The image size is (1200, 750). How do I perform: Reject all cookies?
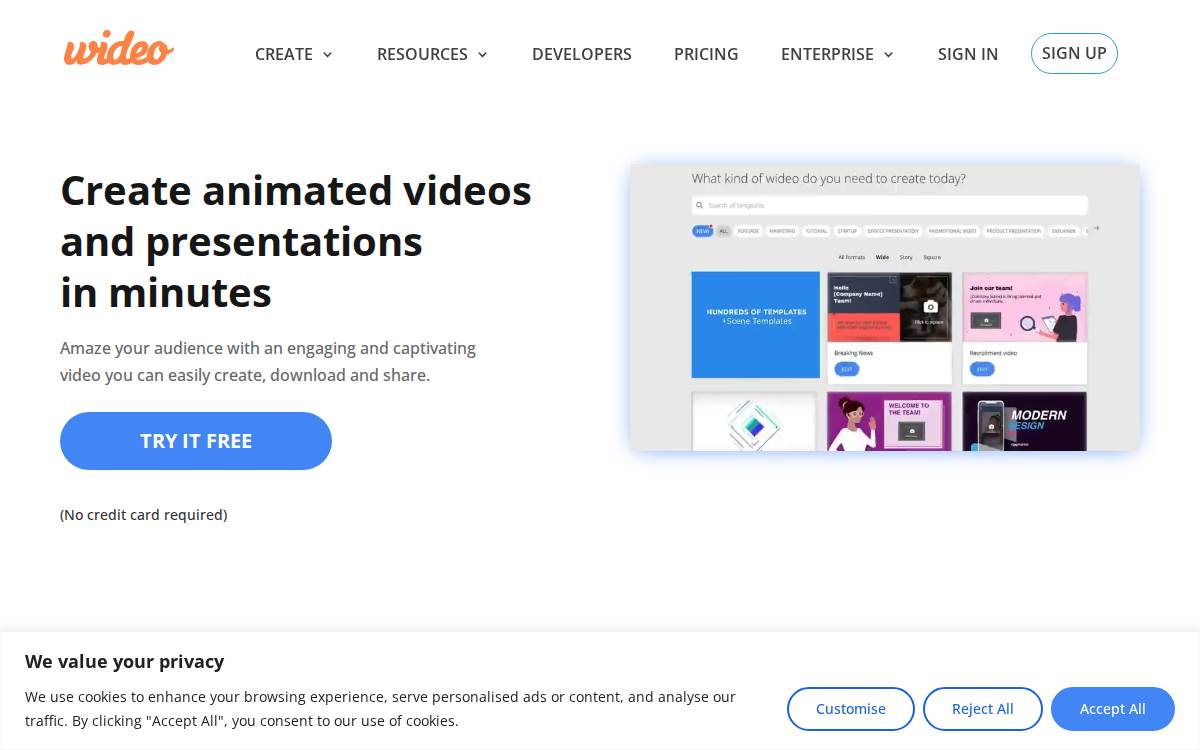[983, 709]
